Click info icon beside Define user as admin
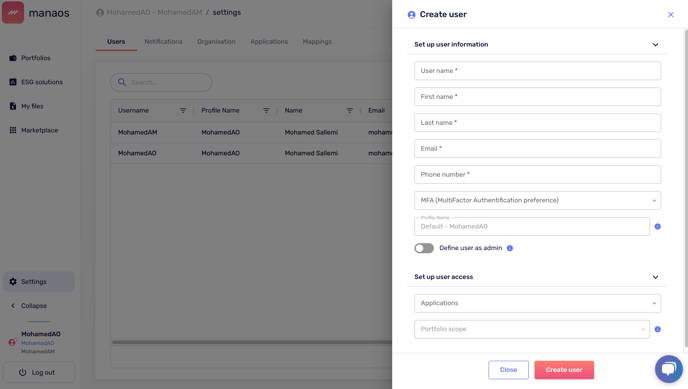This screenshot has height=389, width=688. point(510,248)
